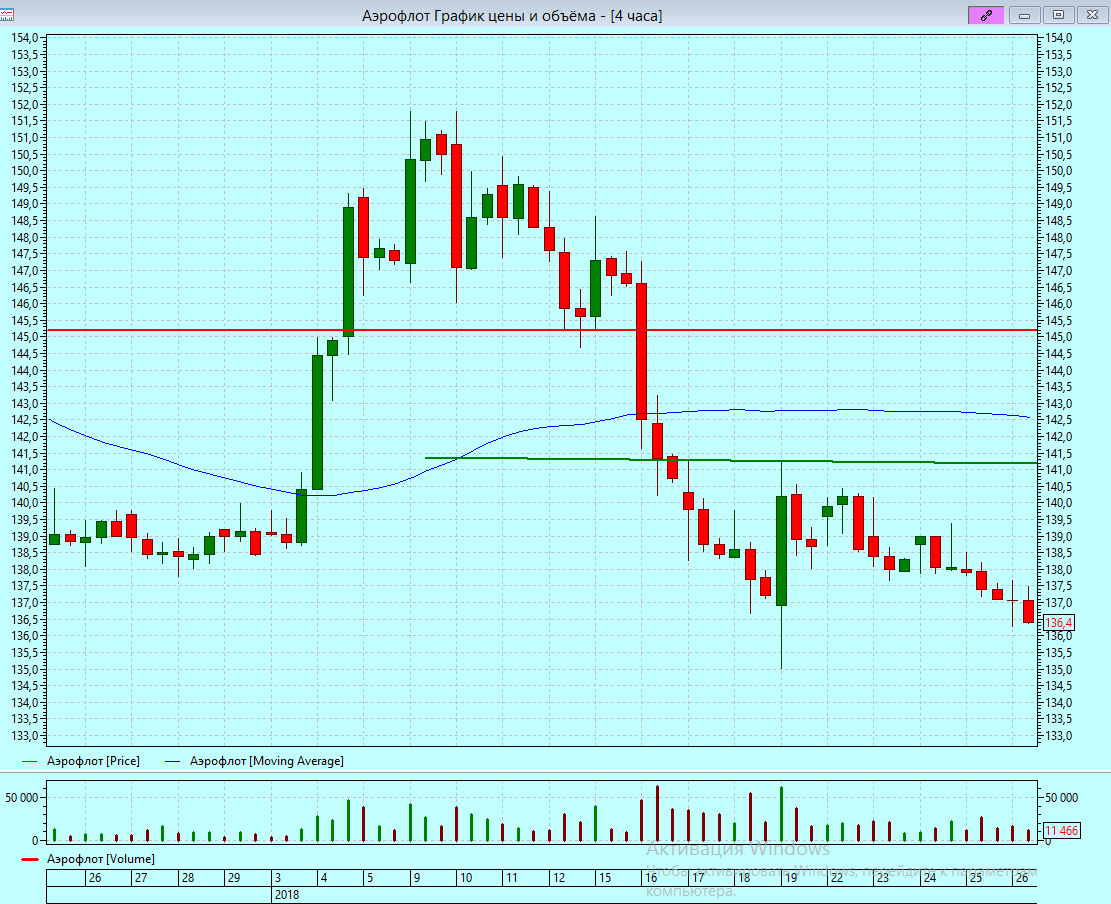This screenshot has height=904, width=1111.
Task: Click 154,0 on the left price axis
Action: coord(25,38)
